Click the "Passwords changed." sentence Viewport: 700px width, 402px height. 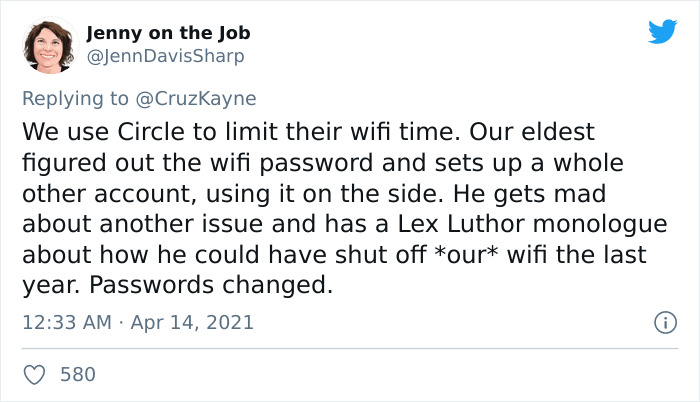click(x=210, y=284)
